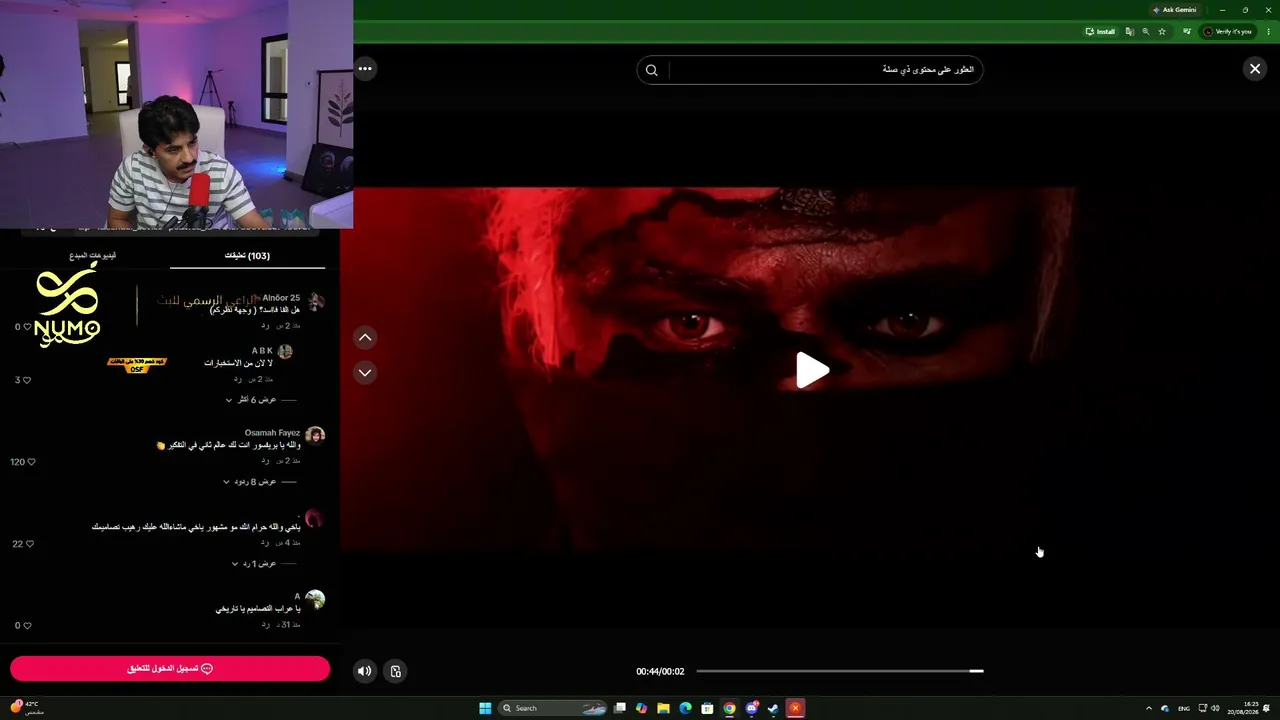1280x720 pixels.
Task: Click the magnifier search icon in search box
Action: tap(652, 70)
